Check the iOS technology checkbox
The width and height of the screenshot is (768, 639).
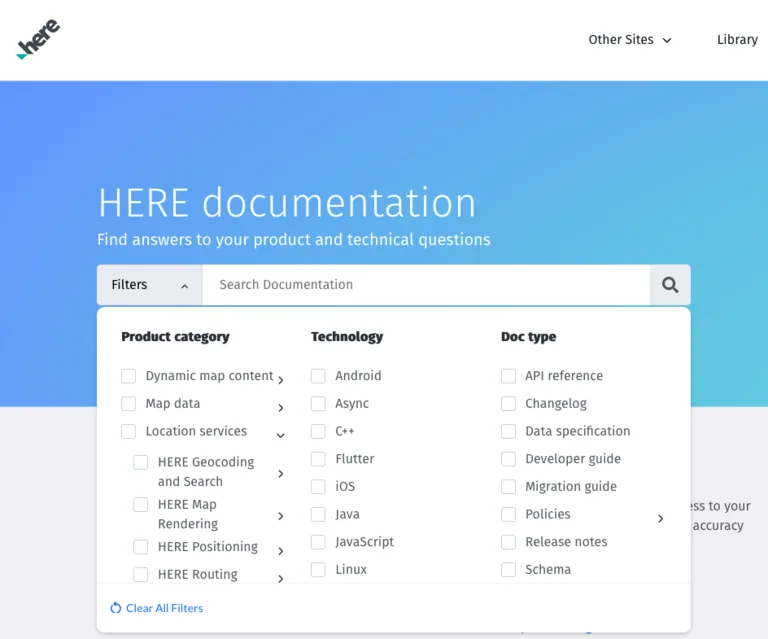[x=318, y=487]
